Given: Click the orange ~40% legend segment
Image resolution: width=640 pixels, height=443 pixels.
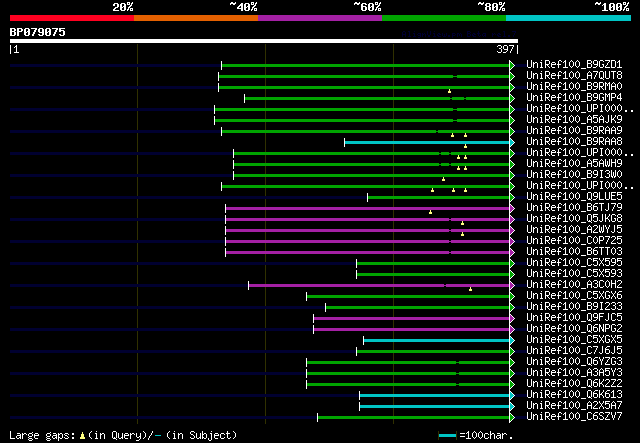Looking at the screenshot, I should (x=196, y=18).
